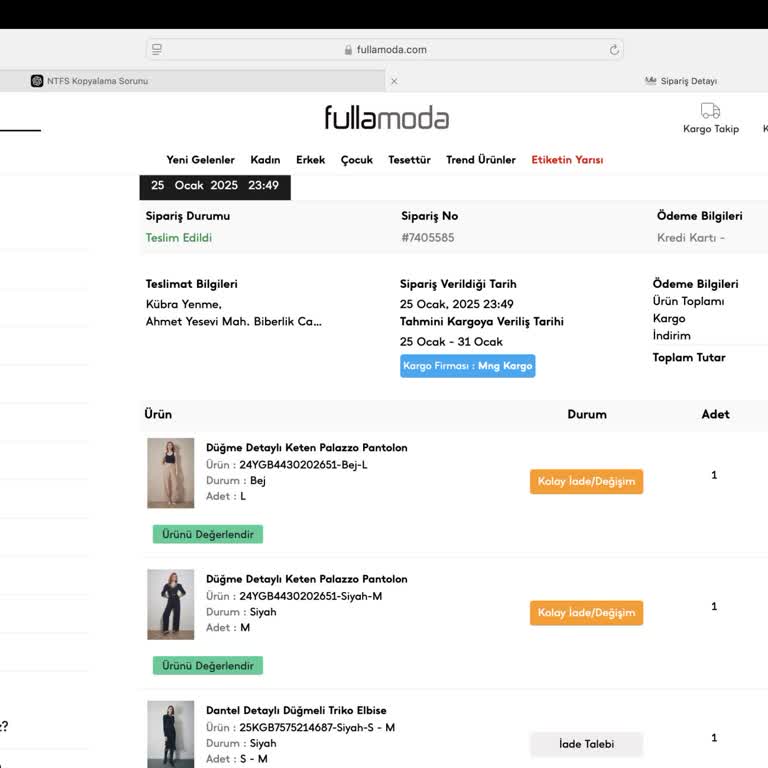
Task: Open the Kadın menu category
Action: click(x=265, y=160)
